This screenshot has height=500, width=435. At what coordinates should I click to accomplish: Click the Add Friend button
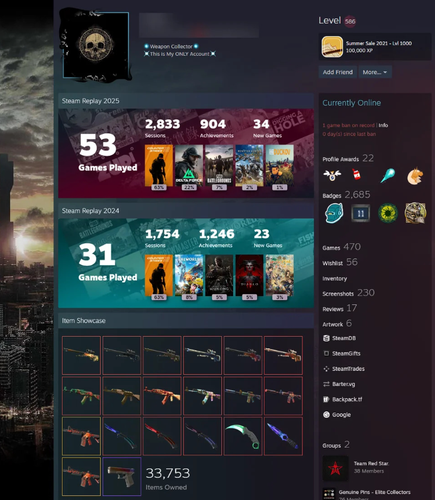click(338, 72)
